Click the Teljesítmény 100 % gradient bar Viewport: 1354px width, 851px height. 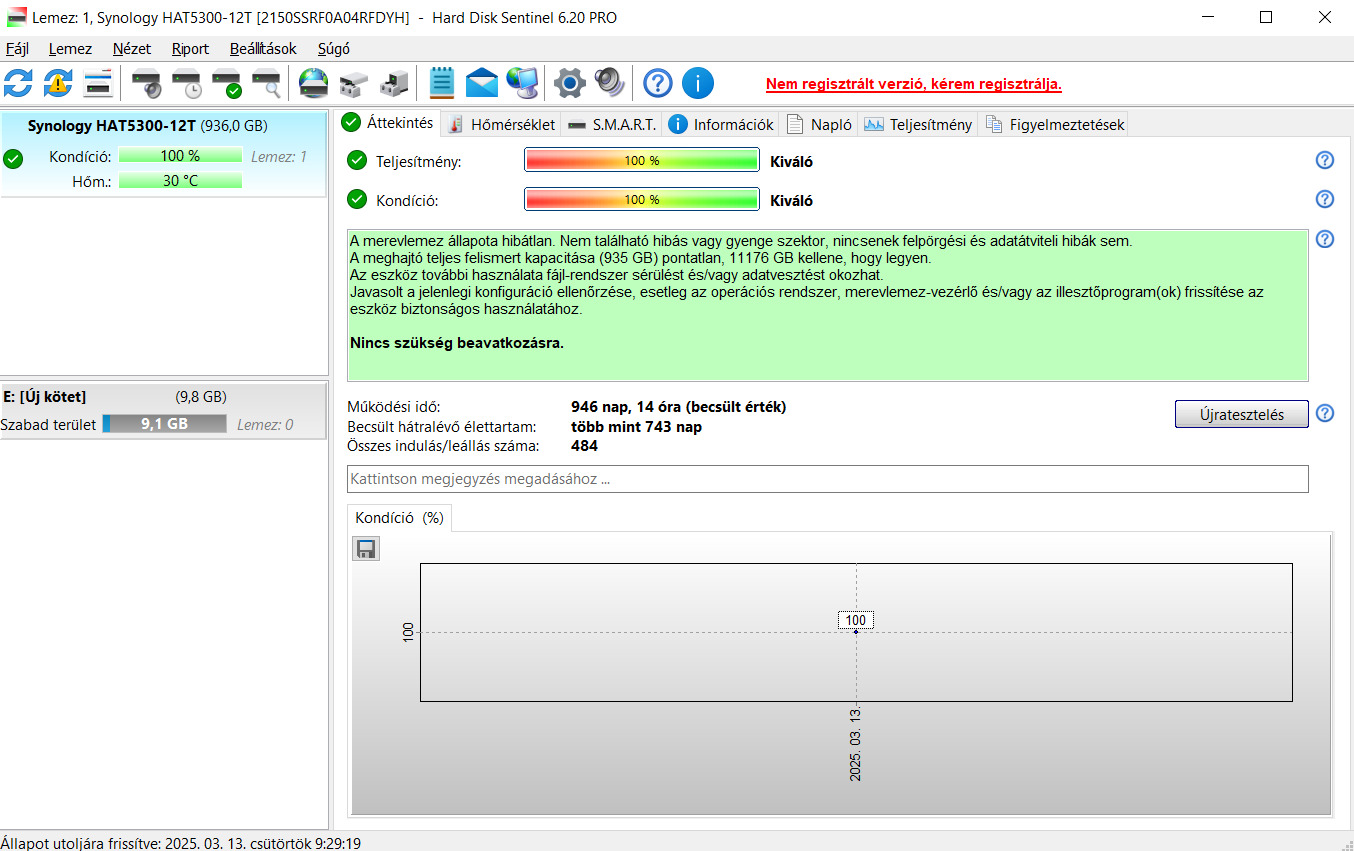[642, 161]
